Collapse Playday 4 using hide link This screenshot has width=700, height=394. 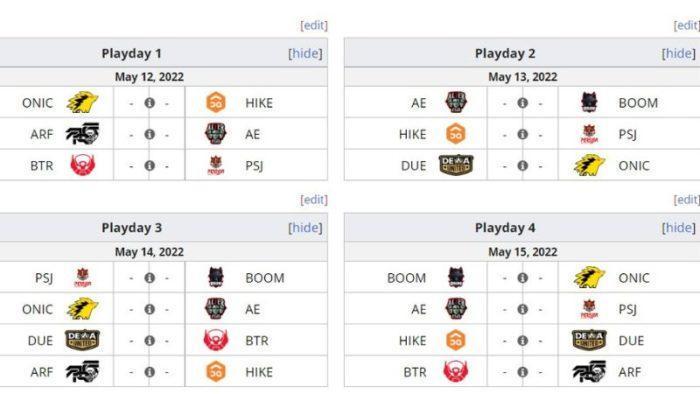(679, 228)
